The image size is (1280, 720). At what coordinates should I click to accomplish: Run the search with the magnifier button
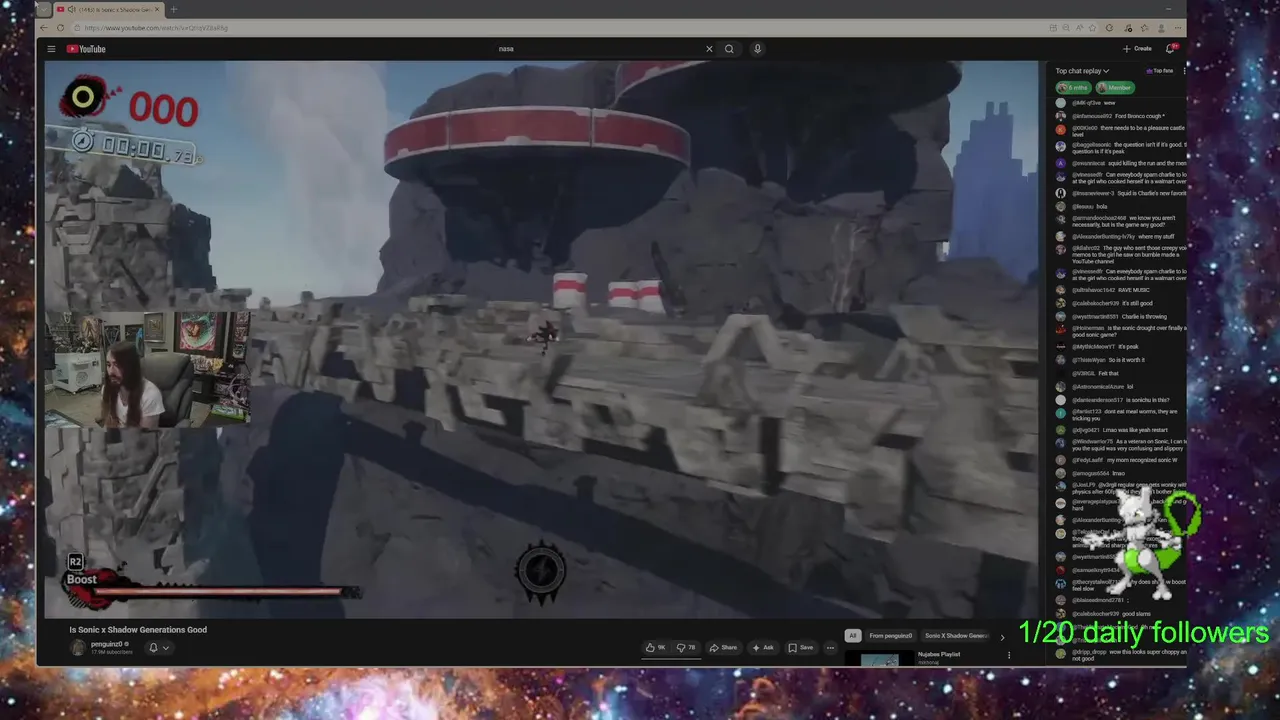tap(729, 49)
